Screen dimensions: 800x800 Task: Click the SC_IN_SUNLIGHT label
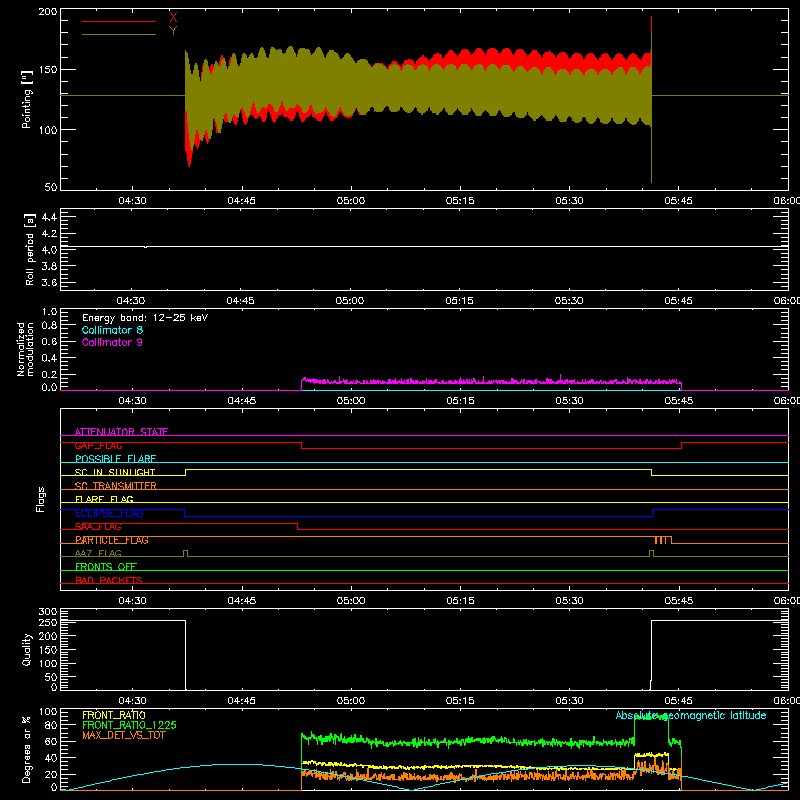coord(115,472)
